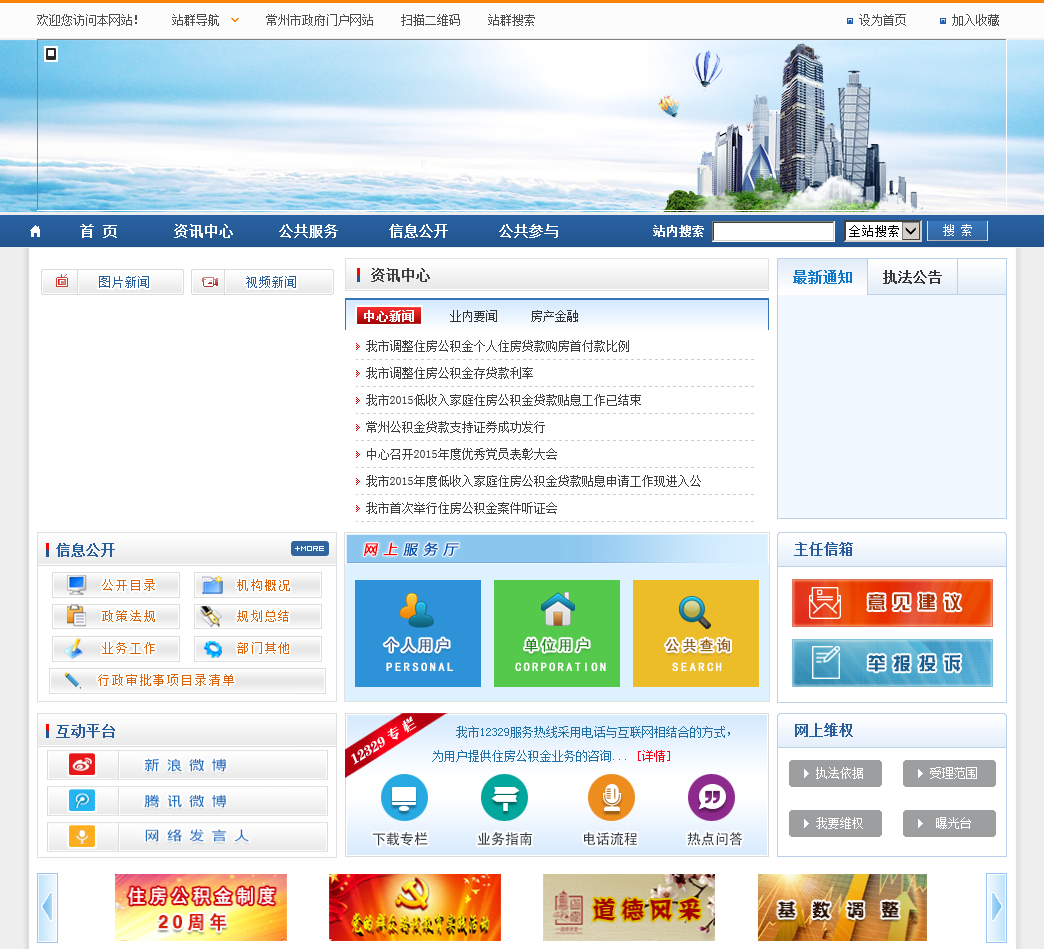Click the 公开目录 monitor icon
Screen dimensions: 1044x949
point(77,585)
